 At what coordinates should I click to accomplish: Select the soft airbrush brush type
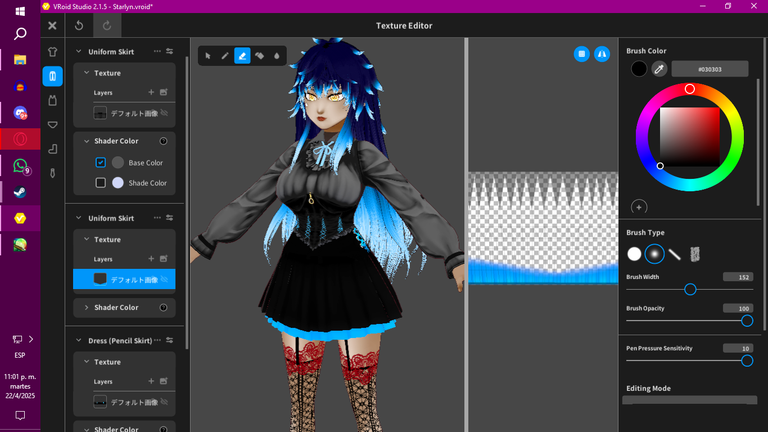click(654, 254)
